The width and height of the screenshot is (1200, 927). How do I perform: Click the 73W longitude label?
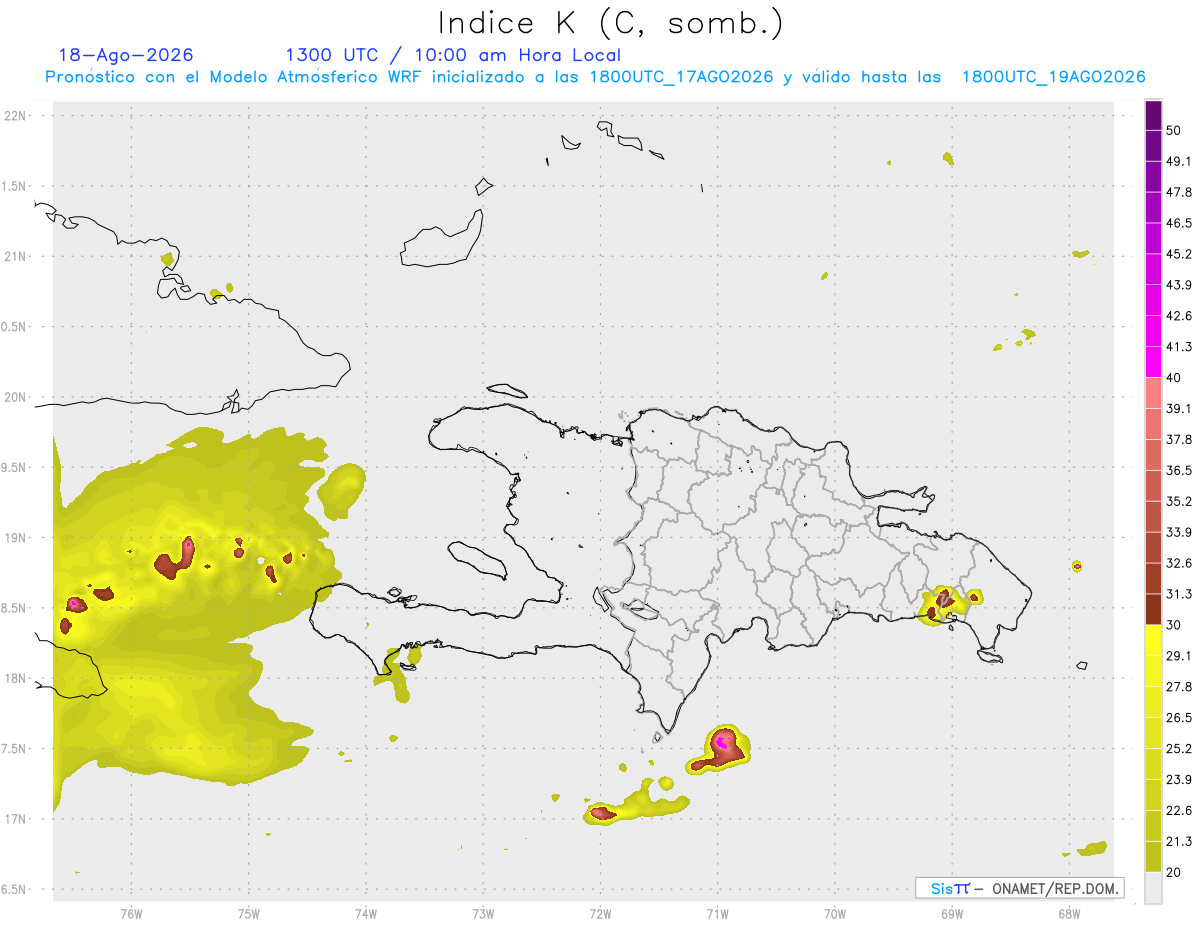483,914
